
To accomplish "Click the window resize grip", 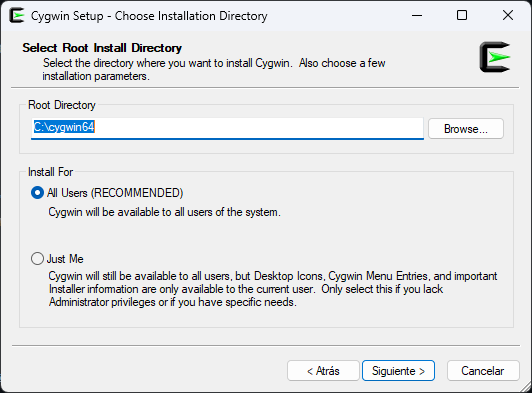I will coord(526,387).
